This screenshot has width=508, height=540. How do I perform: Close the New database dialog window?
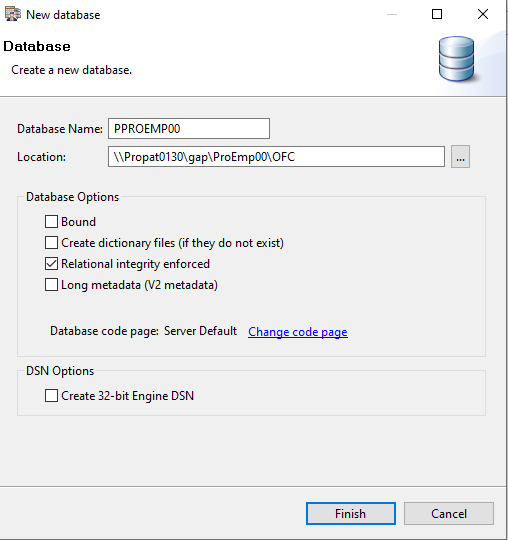pyautogui.click(x=483, y=14)
